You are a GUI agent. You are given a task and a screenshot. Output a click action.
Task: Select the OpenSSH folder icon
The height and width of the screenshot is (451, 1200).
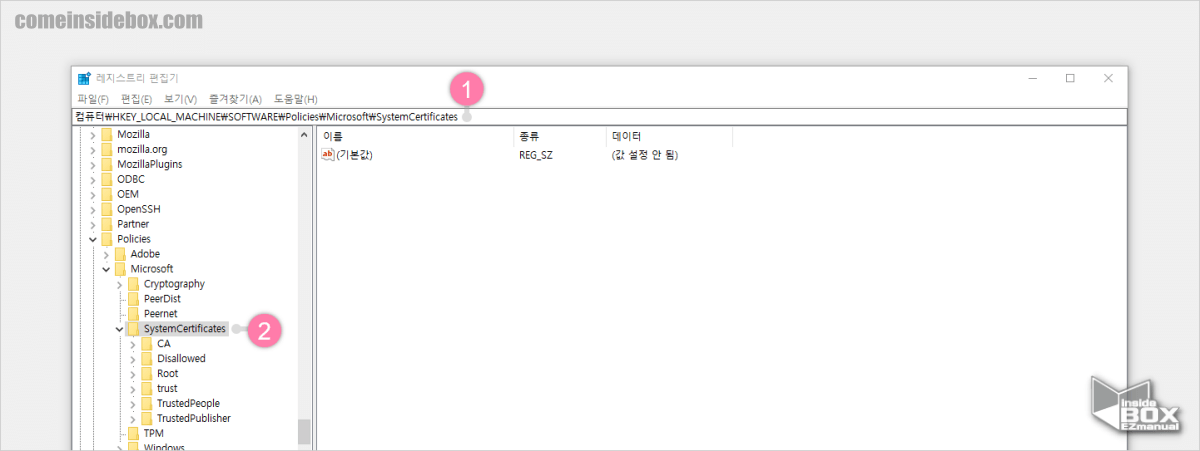pos(107,209)
